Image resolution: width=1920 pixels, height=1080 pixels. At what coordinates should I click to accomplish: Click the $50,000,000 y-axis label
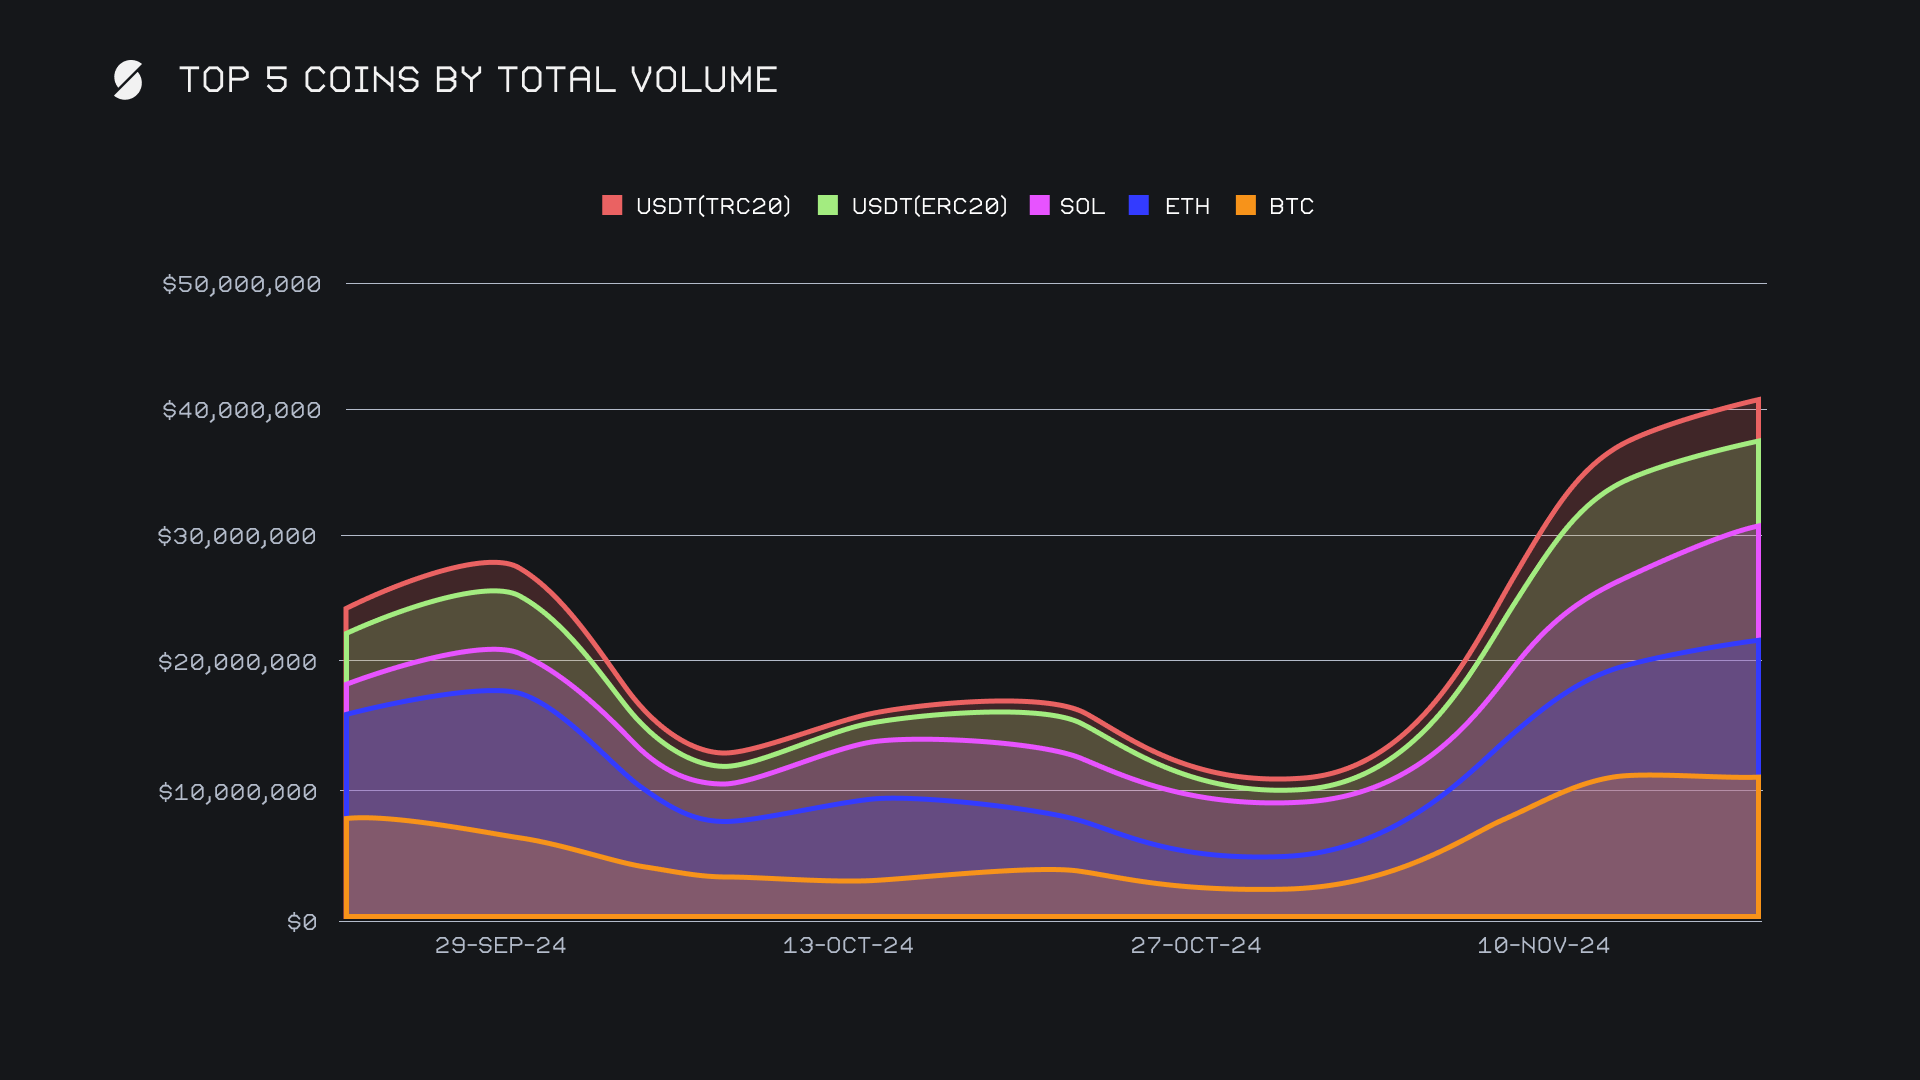click(x=241, y=284)
